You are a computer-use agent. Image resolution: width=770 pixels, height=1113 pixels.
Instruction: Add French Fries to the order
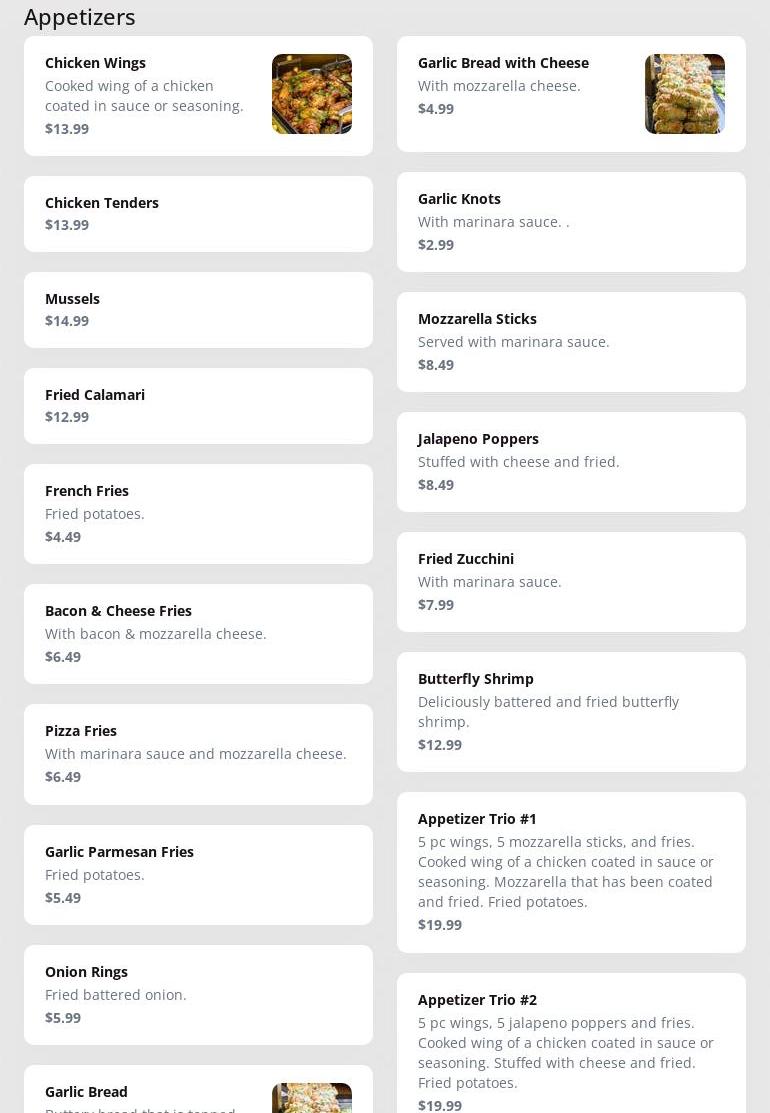pos(198,513)
